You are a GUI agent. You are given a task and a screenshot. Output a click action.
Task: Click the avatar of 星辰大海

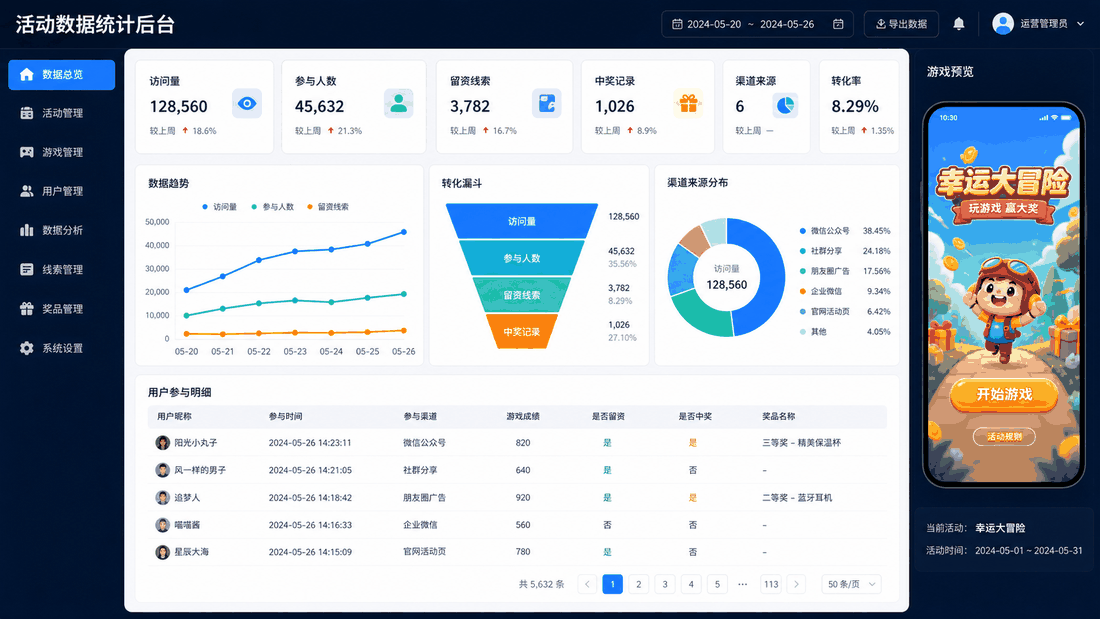coord(162,552)
